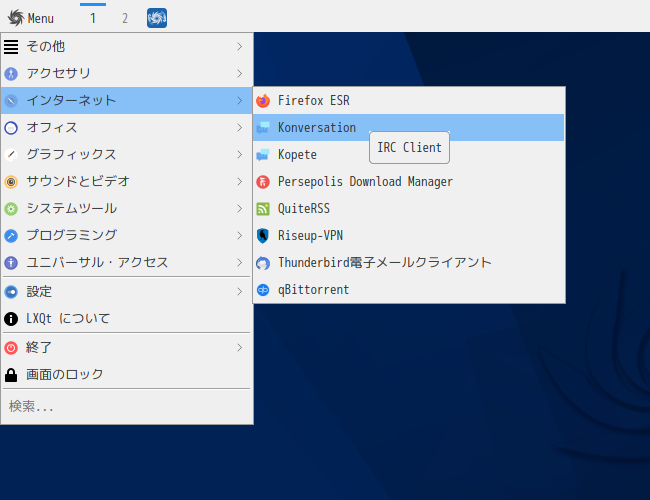Click the Firefox ESR icon

(263, 101)
